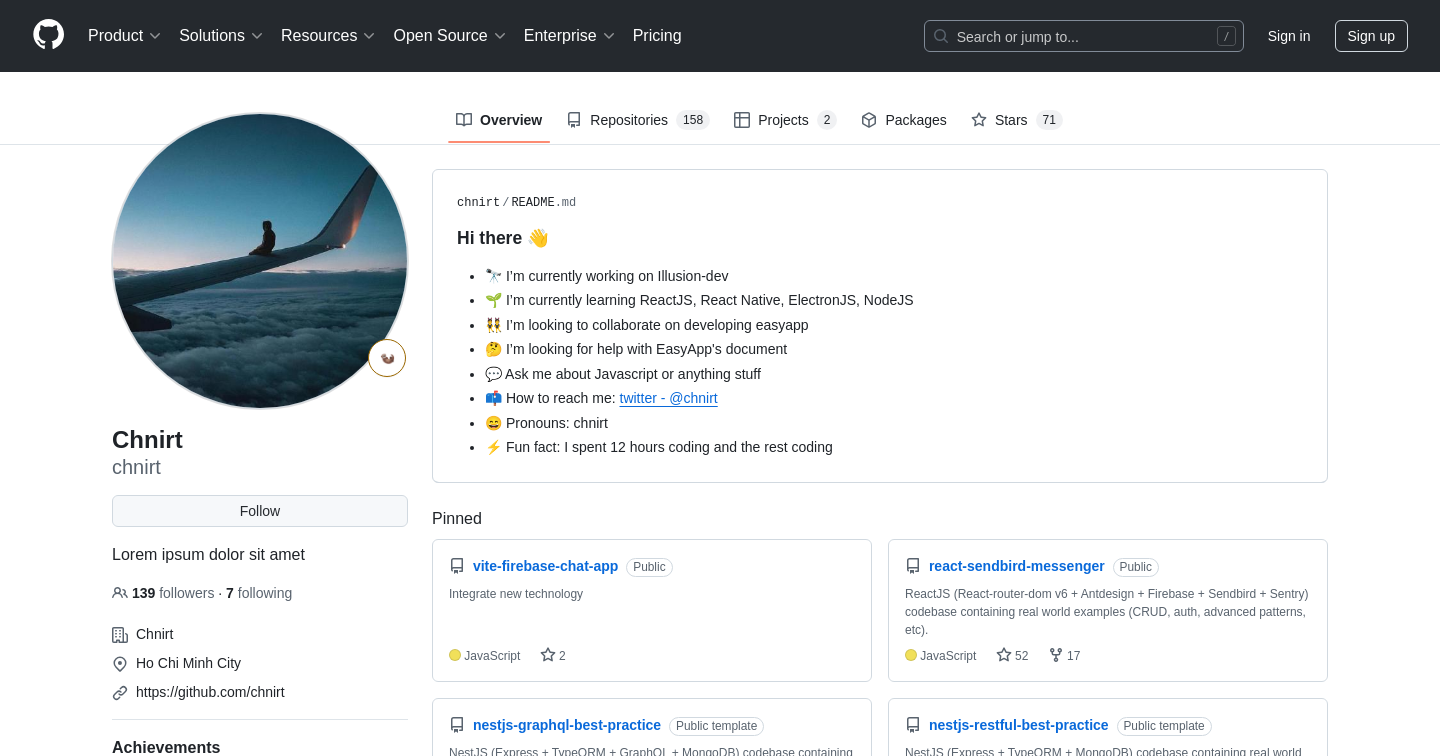Expand the Product menu
The image size is (1440, 756).
coord(124,36)
